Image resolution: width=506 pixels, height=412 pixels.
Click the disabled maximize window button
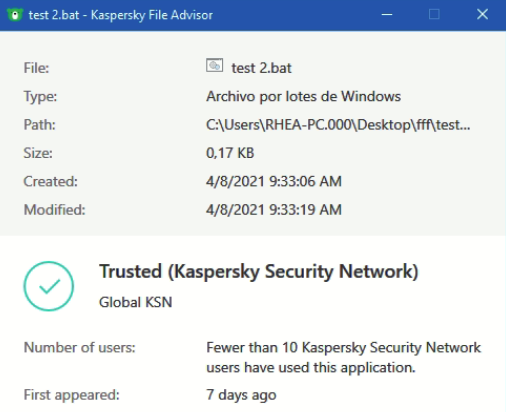pyautogui.click(x=434, y=15)
